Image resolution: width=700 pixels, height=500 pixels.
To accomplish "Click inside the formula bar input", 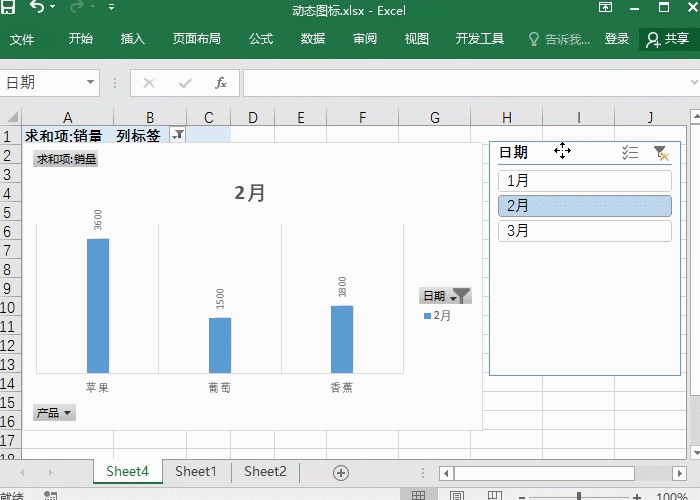I will tap(464, 83).
